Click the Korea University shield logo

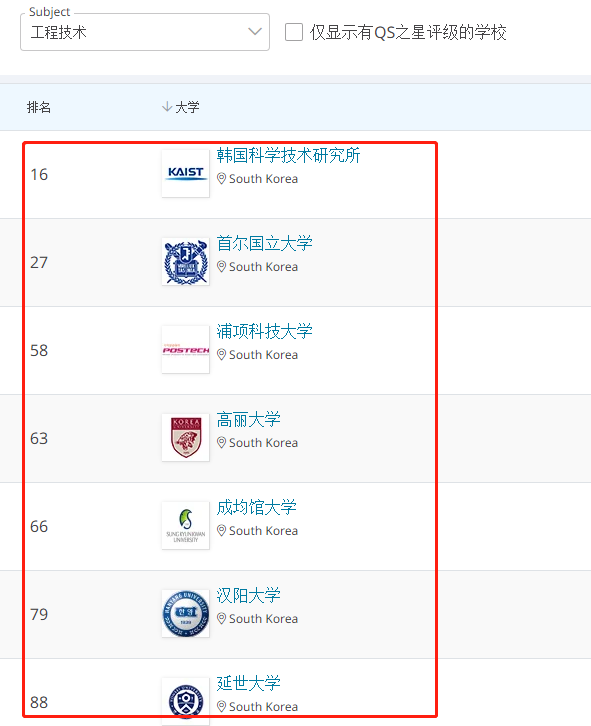point(185,438)
